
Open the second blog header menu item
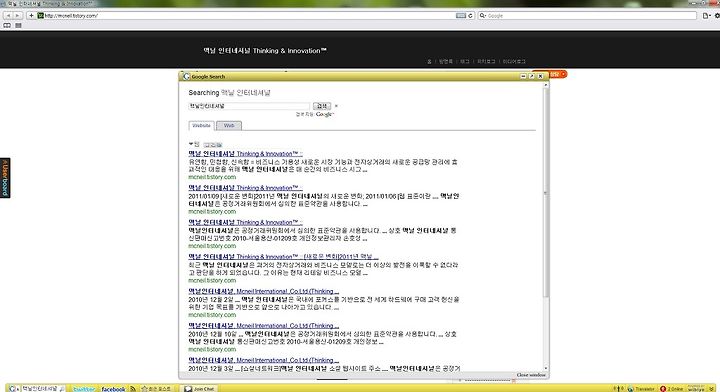445,61
